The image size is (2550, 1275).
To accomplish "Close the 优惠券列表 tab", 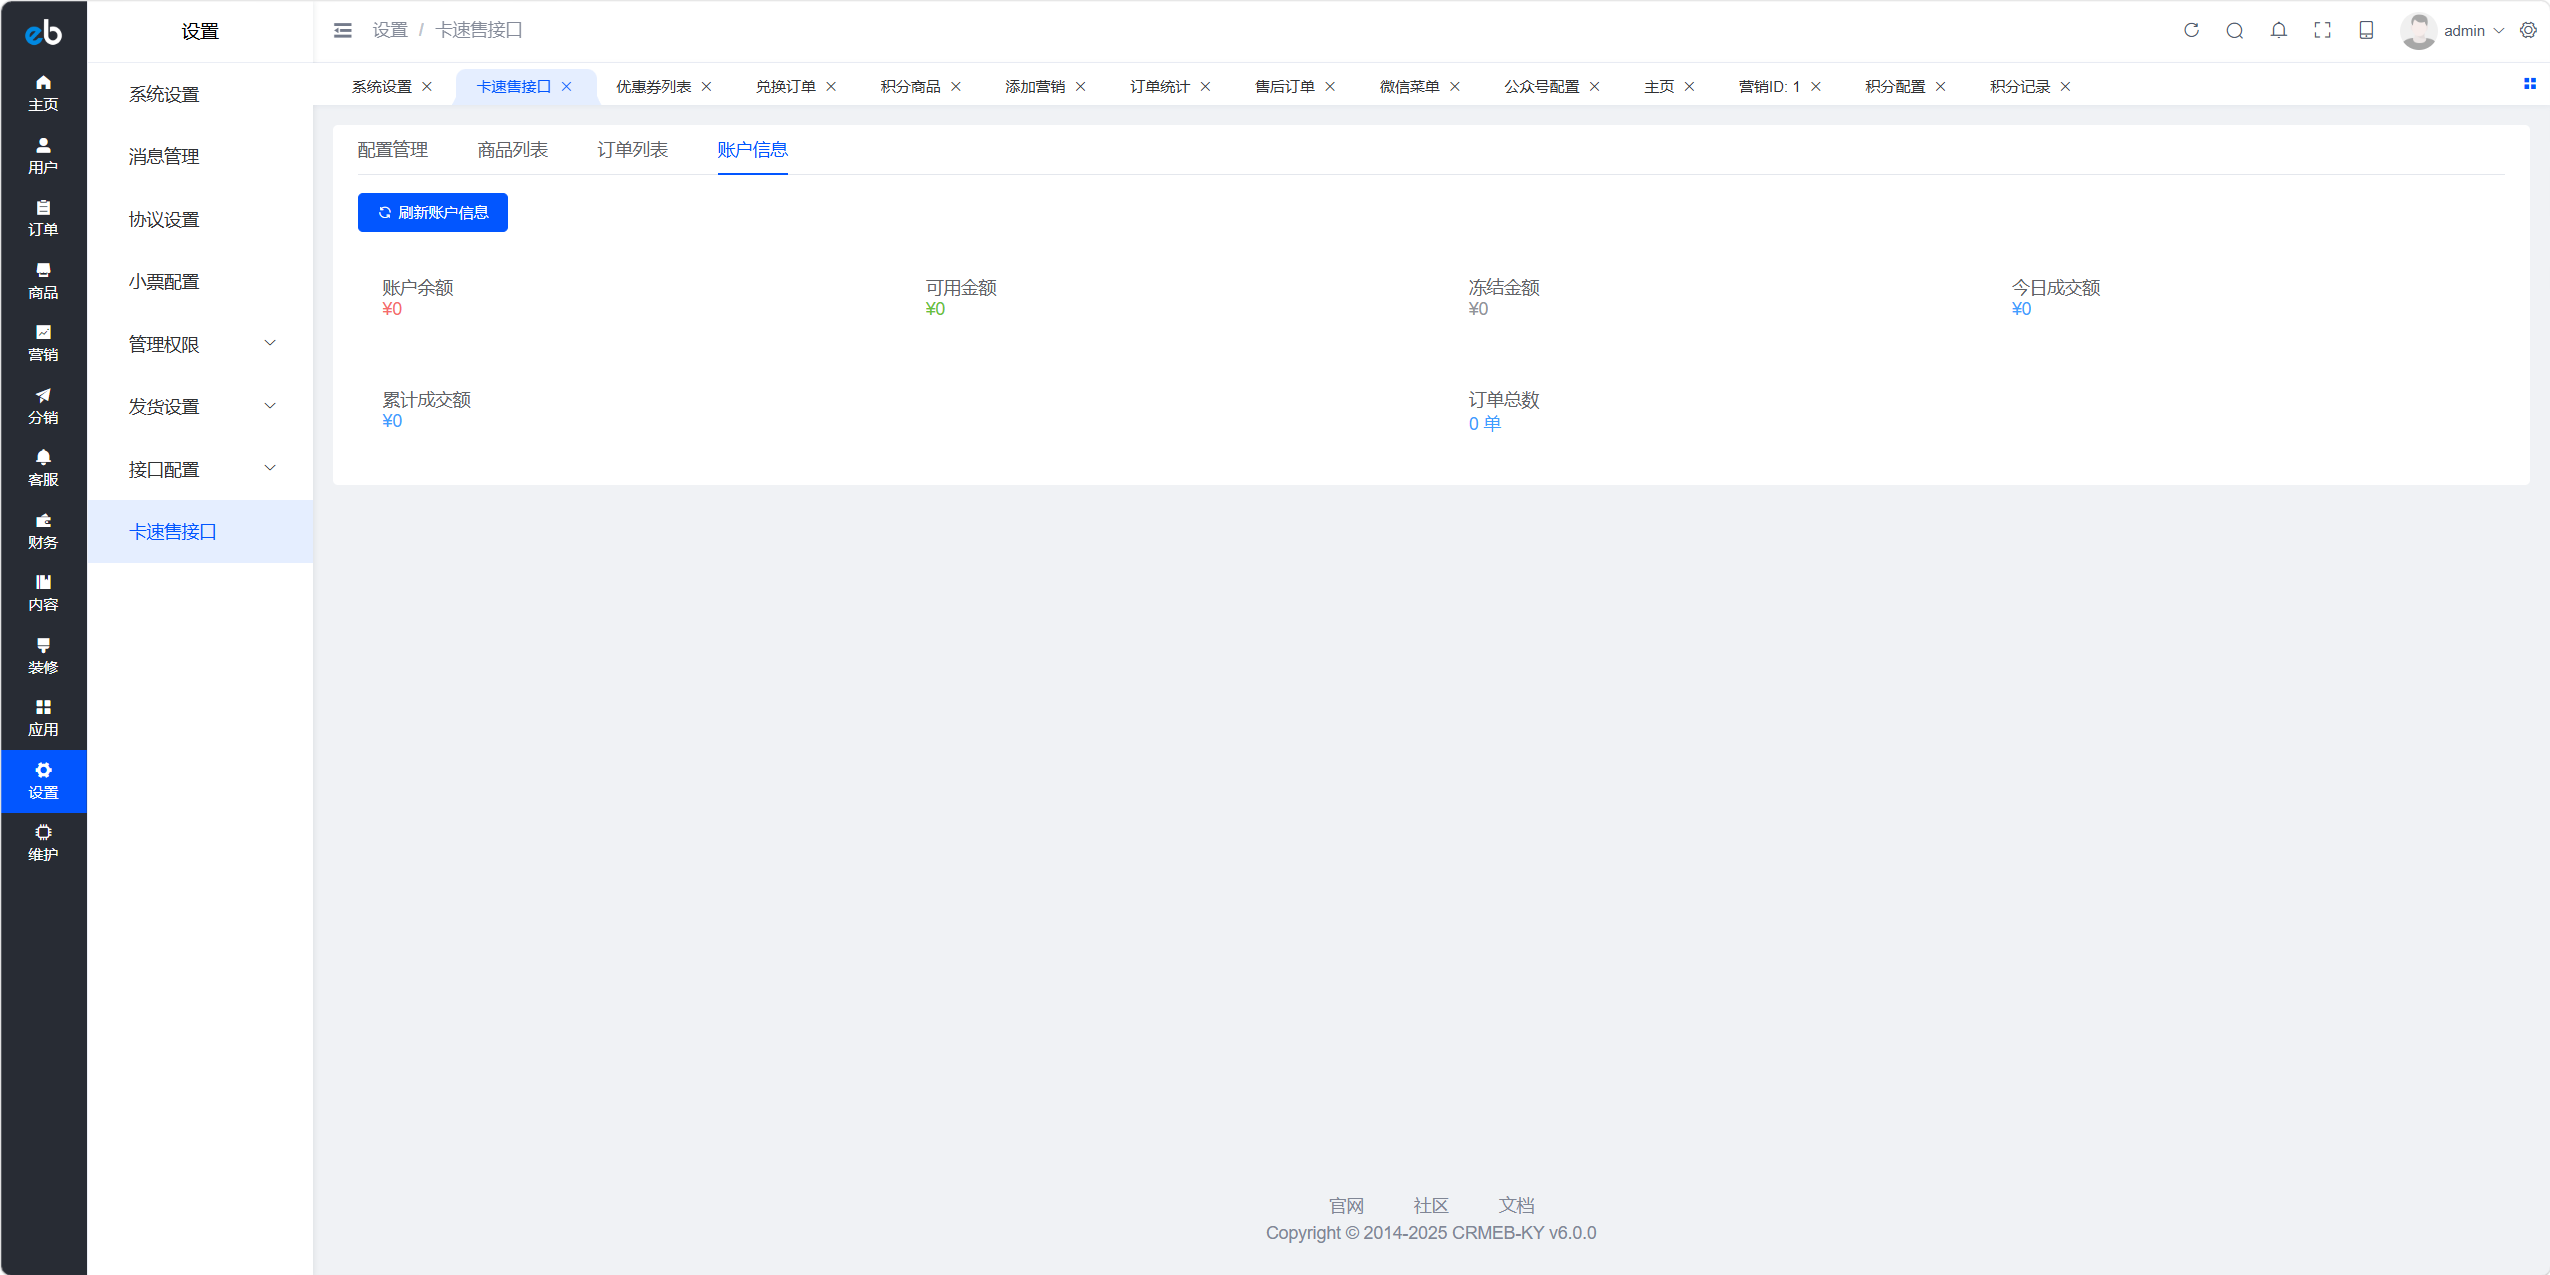I will point(707,87).
